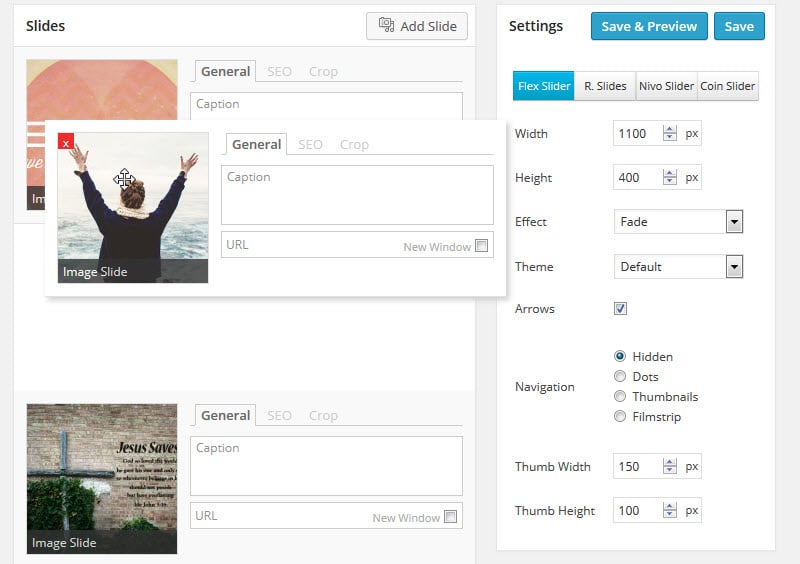Select the Coin Slider tab
Image resolution: width=800 pixels, height=564 pixels.
click(728, 86)
